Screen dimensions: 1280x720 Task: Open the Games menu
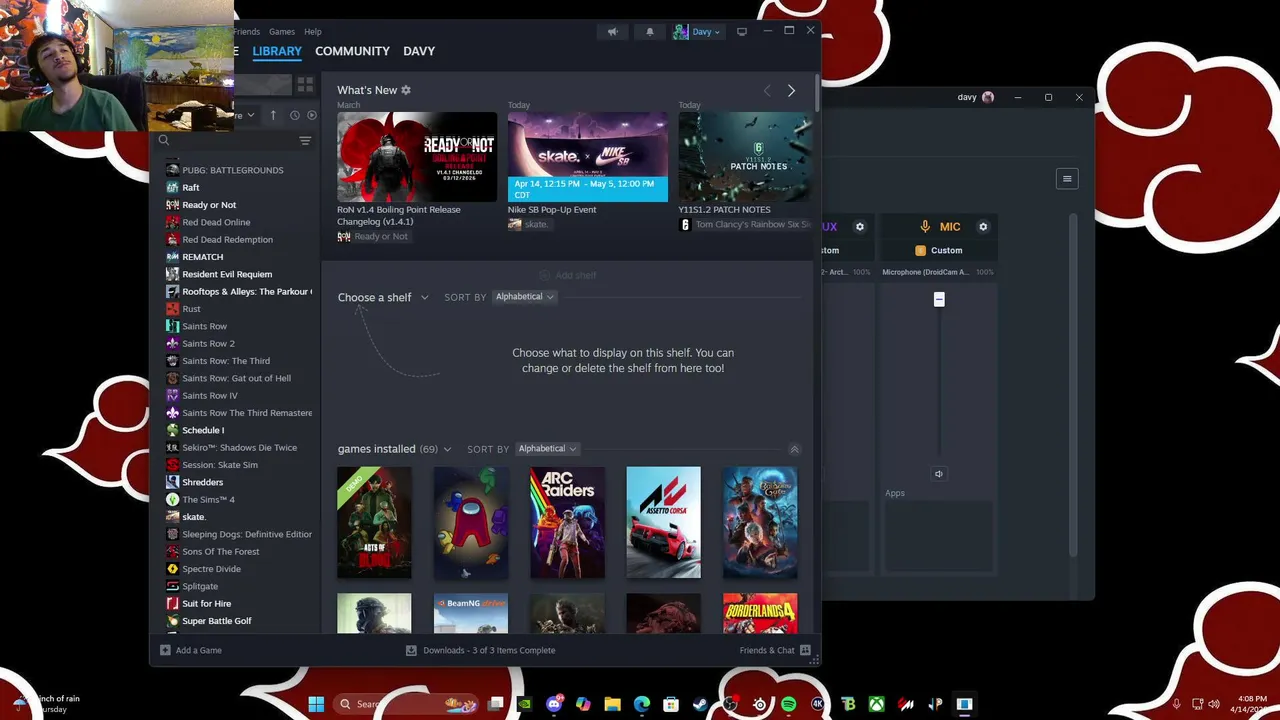[282, 32]
